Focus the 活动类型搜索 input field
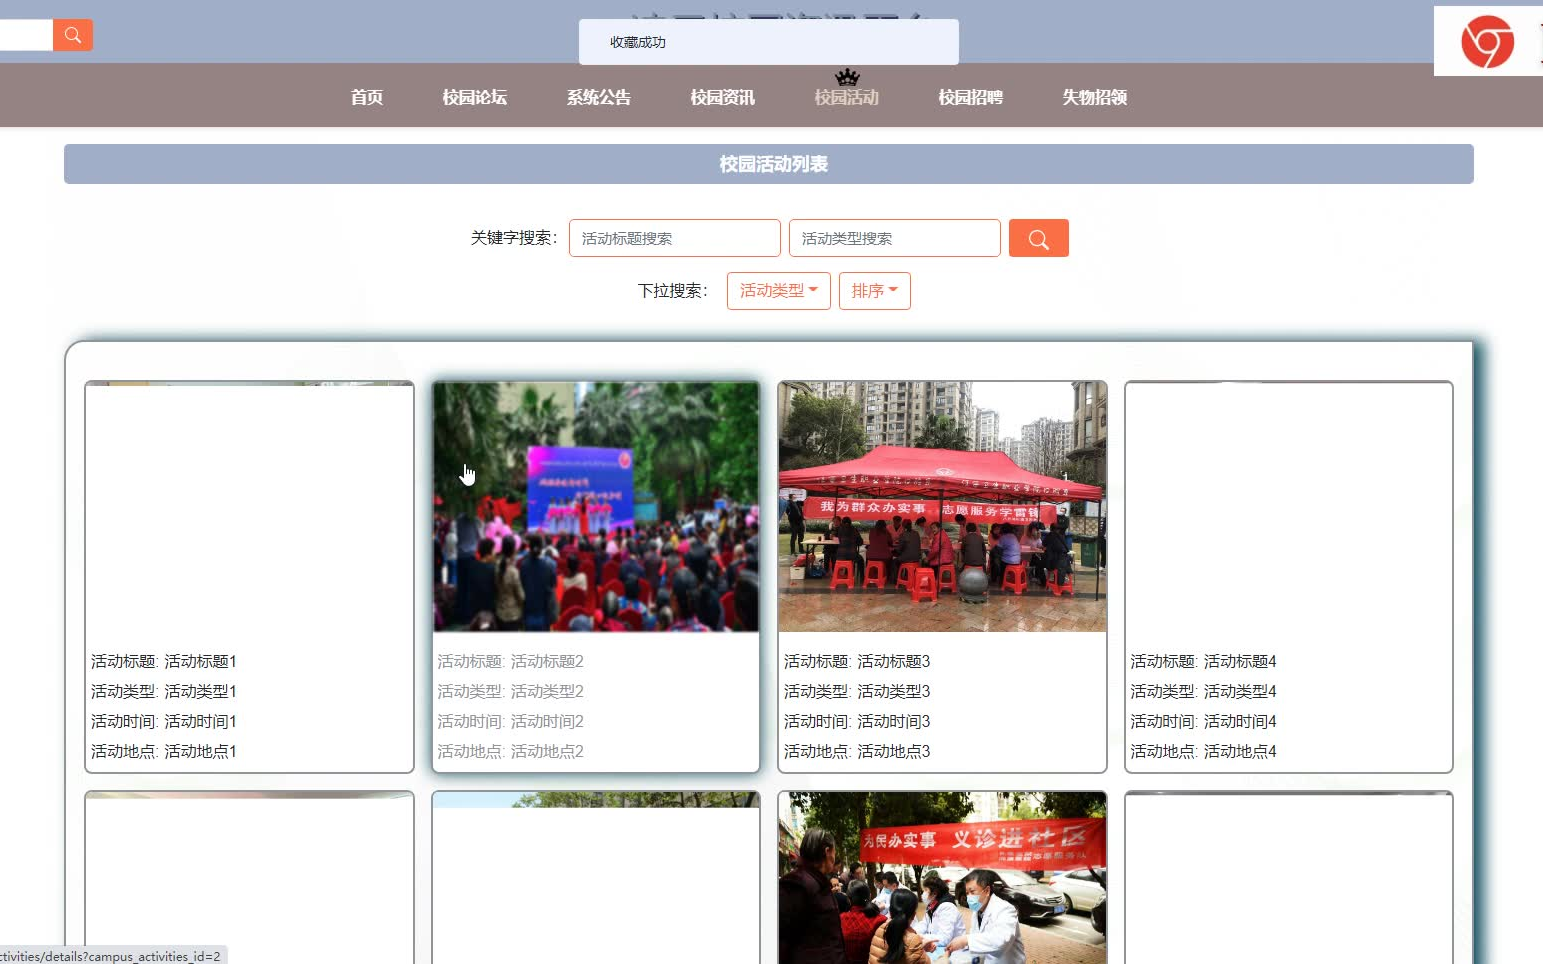Image resolution: width=1543 pixels, height=964 pixels. [x=895, y=238]
